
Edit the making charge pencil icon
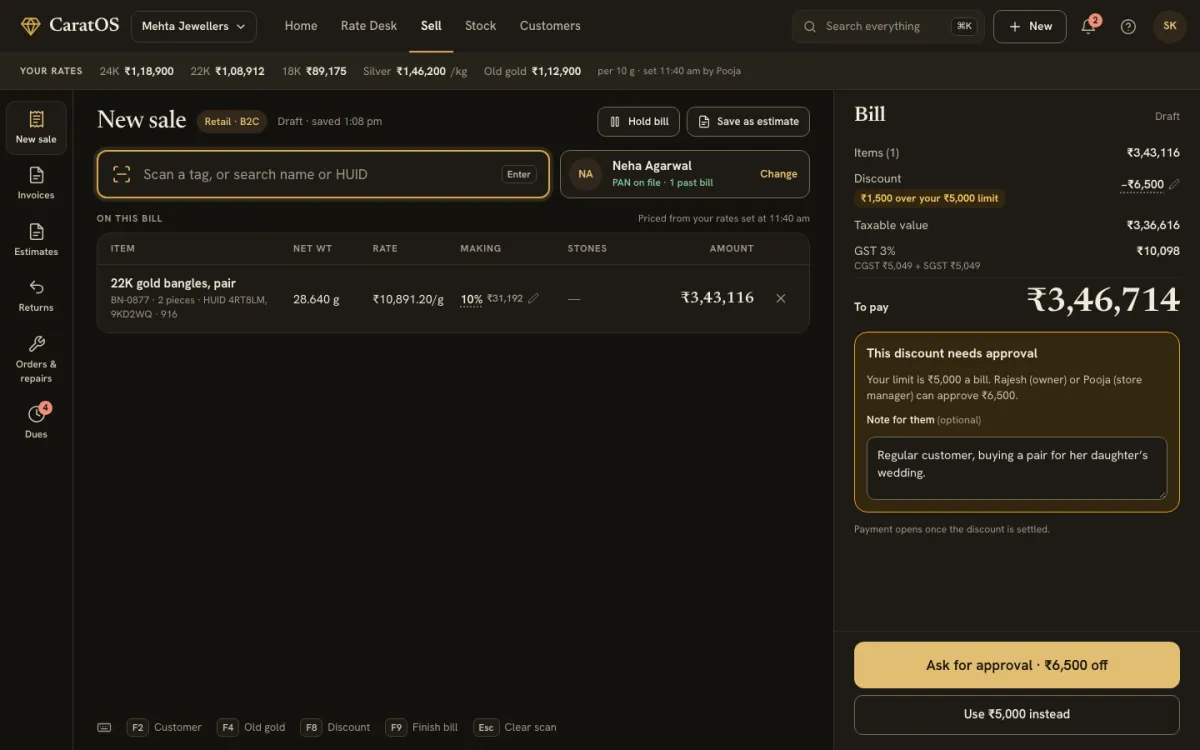[x=533, y=298]
